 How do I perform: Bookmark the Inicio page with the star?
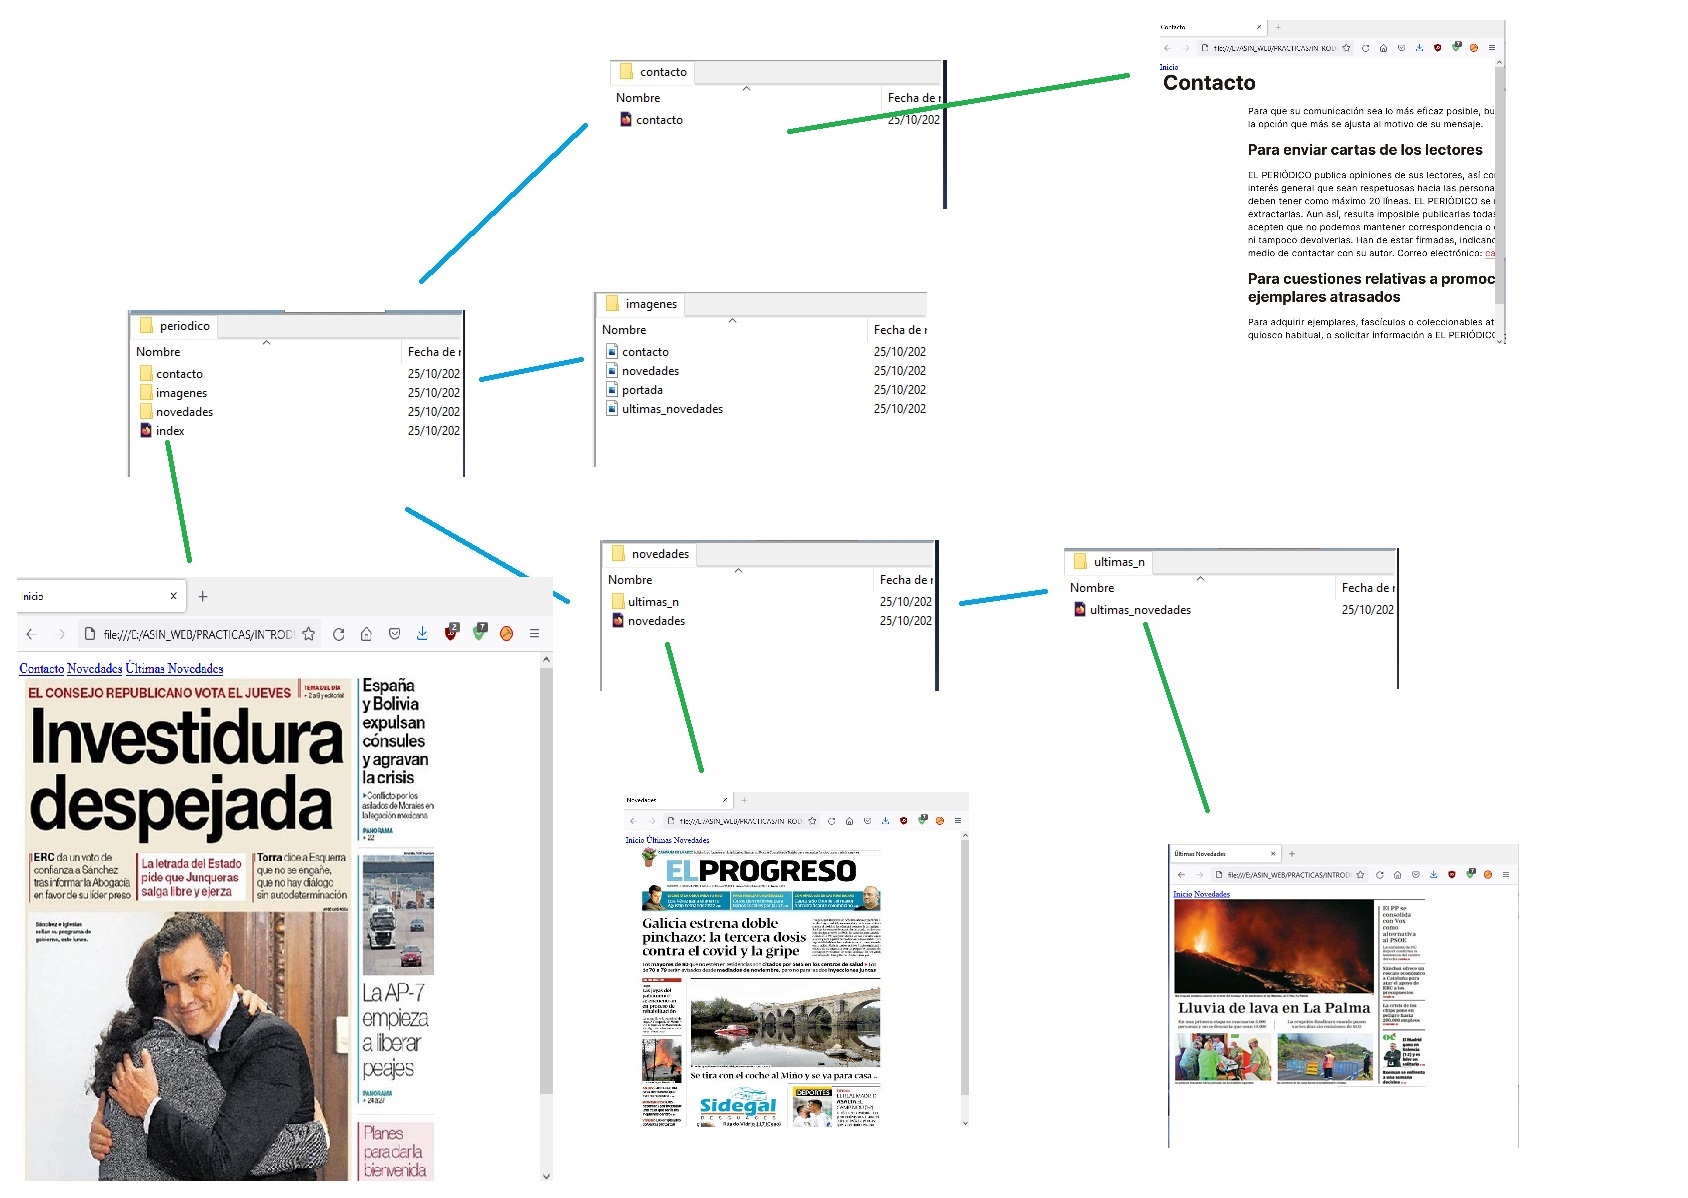(309, 634)
